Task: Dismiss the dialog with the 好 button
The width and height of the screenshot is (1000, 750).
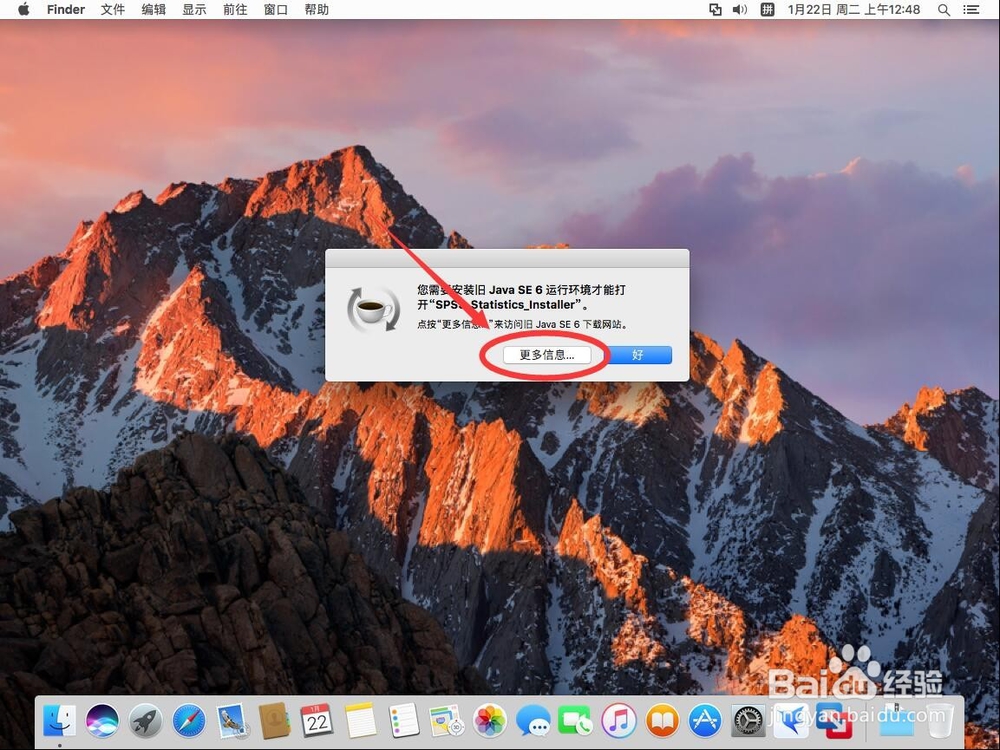Action: pyautogui.click(x=638, y=355)
